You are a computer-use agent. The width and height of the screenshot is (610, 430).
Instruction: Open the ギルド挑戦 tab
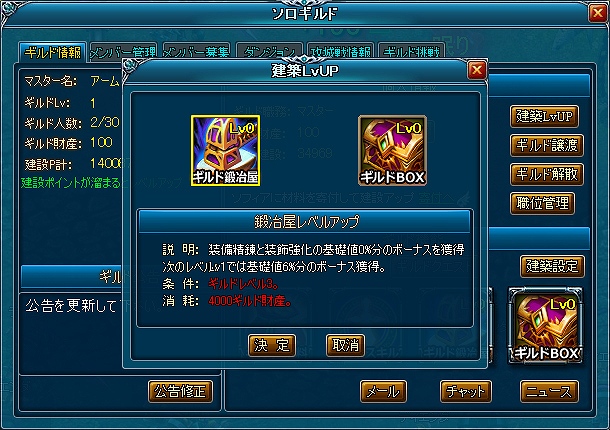[x=411, y=52]
